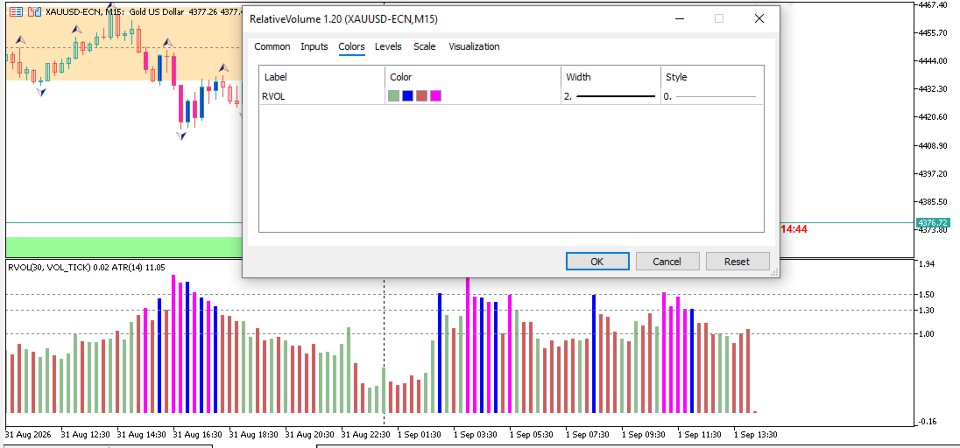Viewport: 960px width, 448px height.
Task: Click the 1.94 indicator scale value
Action: click(x=928, y=264)
